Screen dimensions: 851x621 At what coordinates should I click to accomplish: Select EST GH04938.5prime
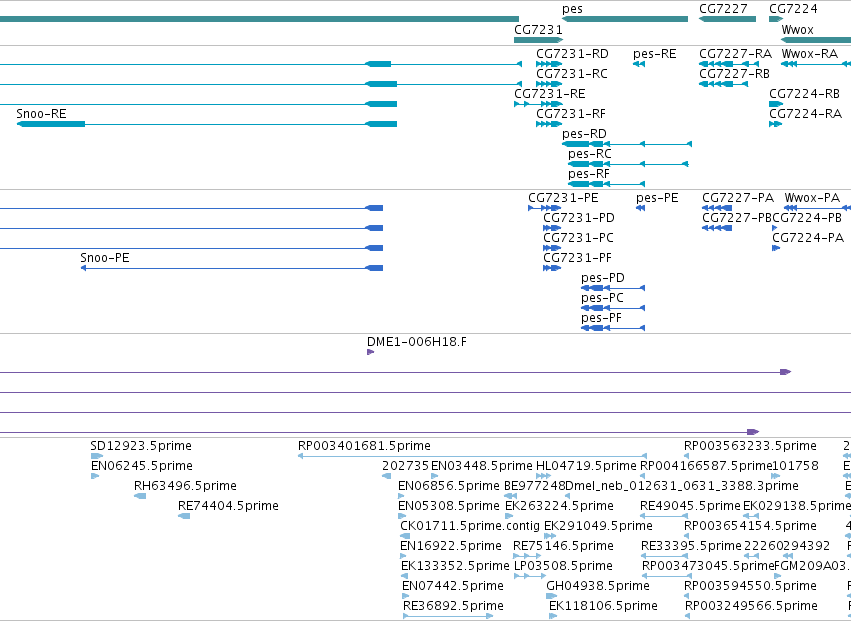coord(552,597)
